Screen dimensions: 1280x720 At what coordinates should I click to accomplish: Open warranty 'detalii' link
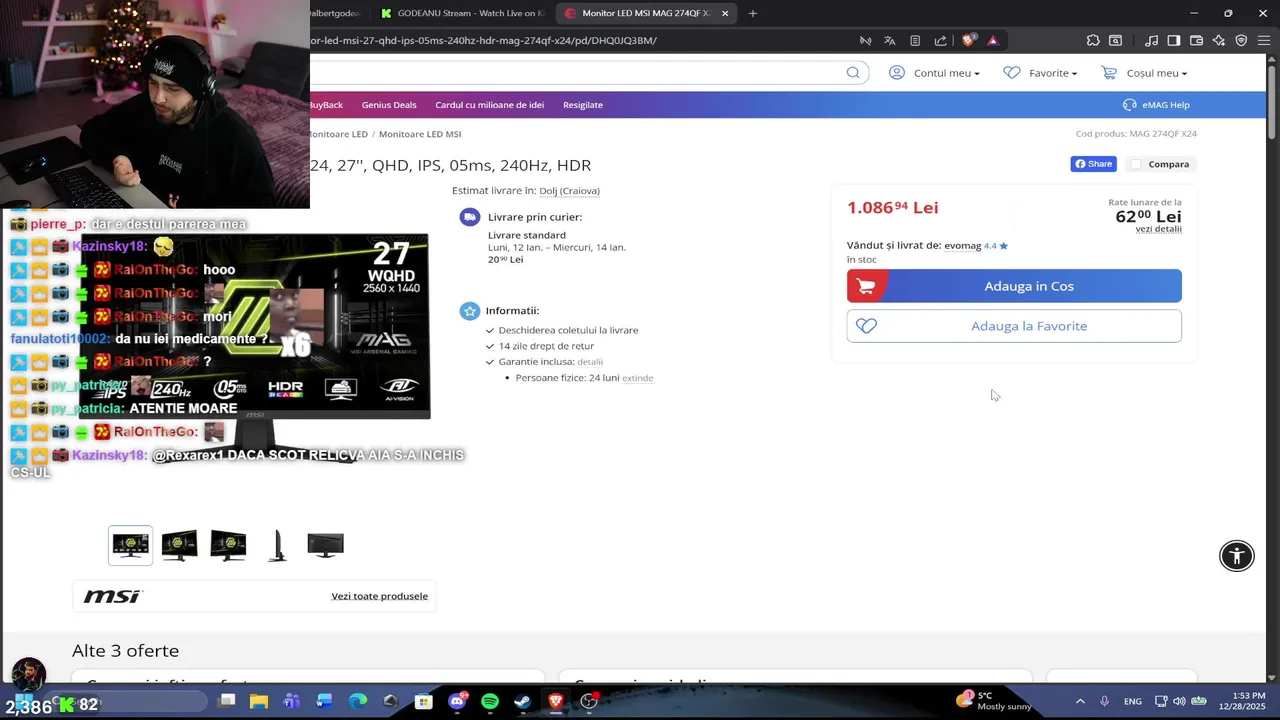click(590, 362)
